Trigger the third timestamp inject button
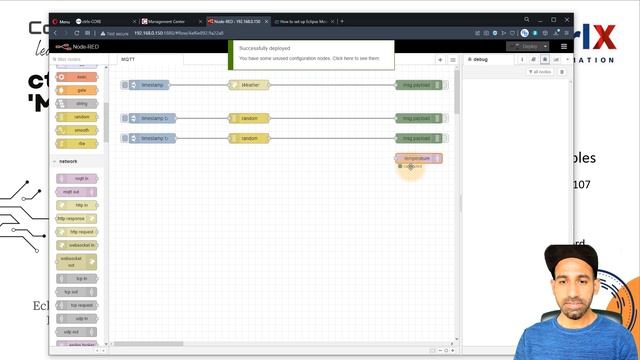 [x=124, y=138]
